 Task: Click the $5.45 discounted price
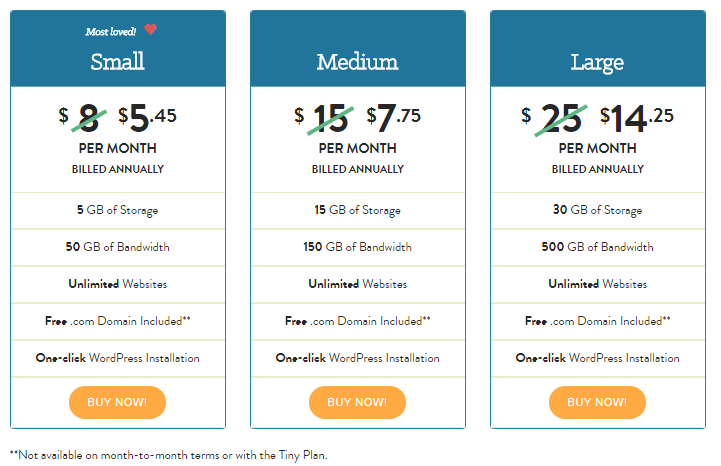click(147, 117)
